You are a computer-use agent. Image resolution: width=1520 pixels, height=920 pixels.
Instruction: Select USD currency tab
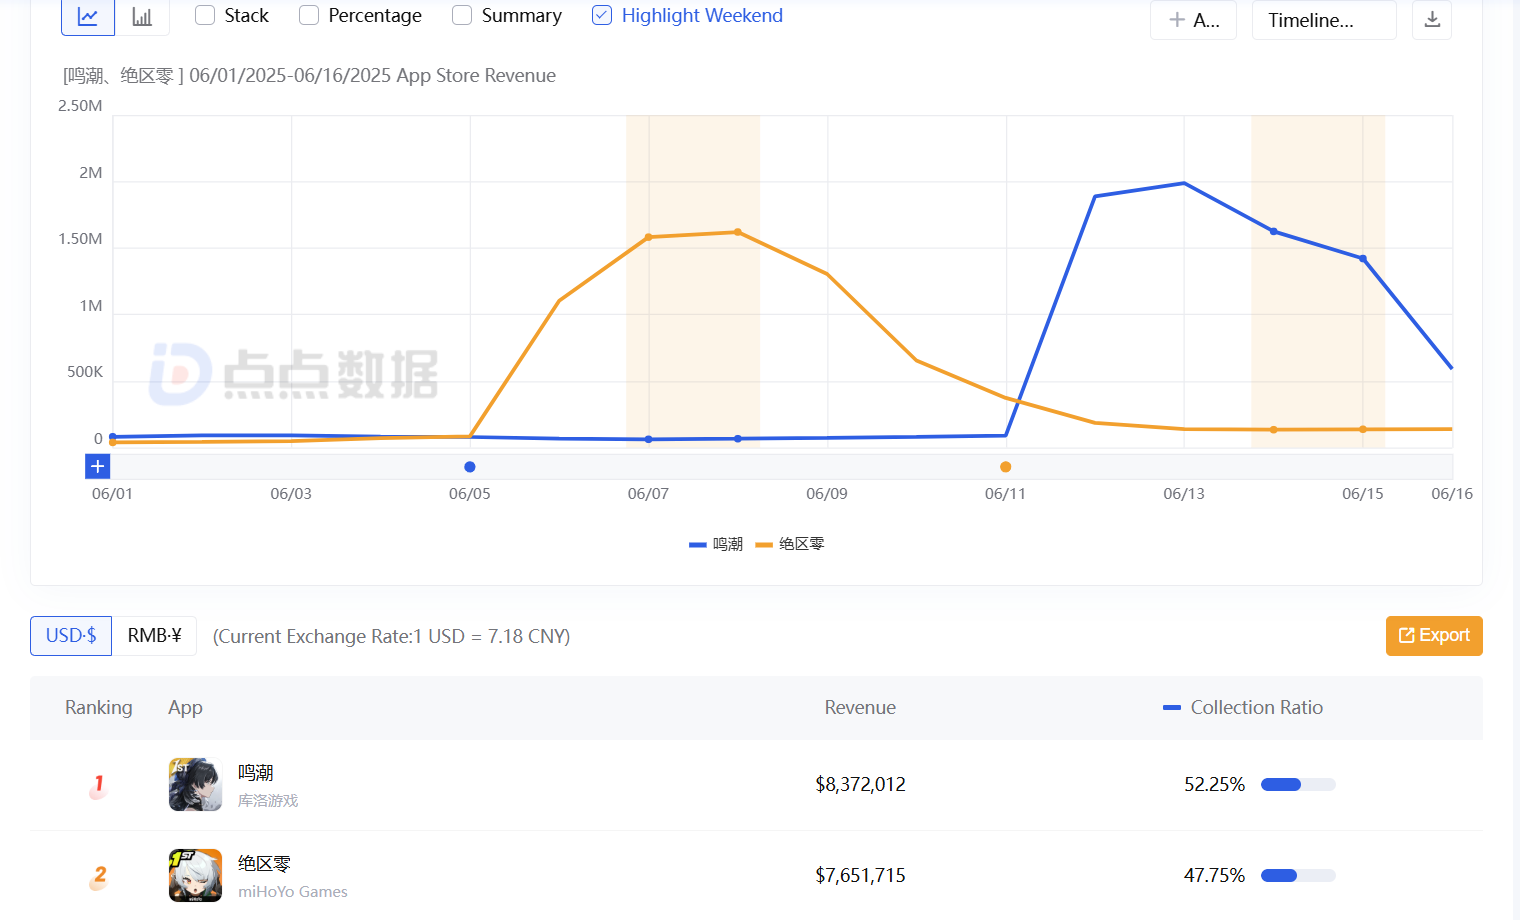pos(71,636)
